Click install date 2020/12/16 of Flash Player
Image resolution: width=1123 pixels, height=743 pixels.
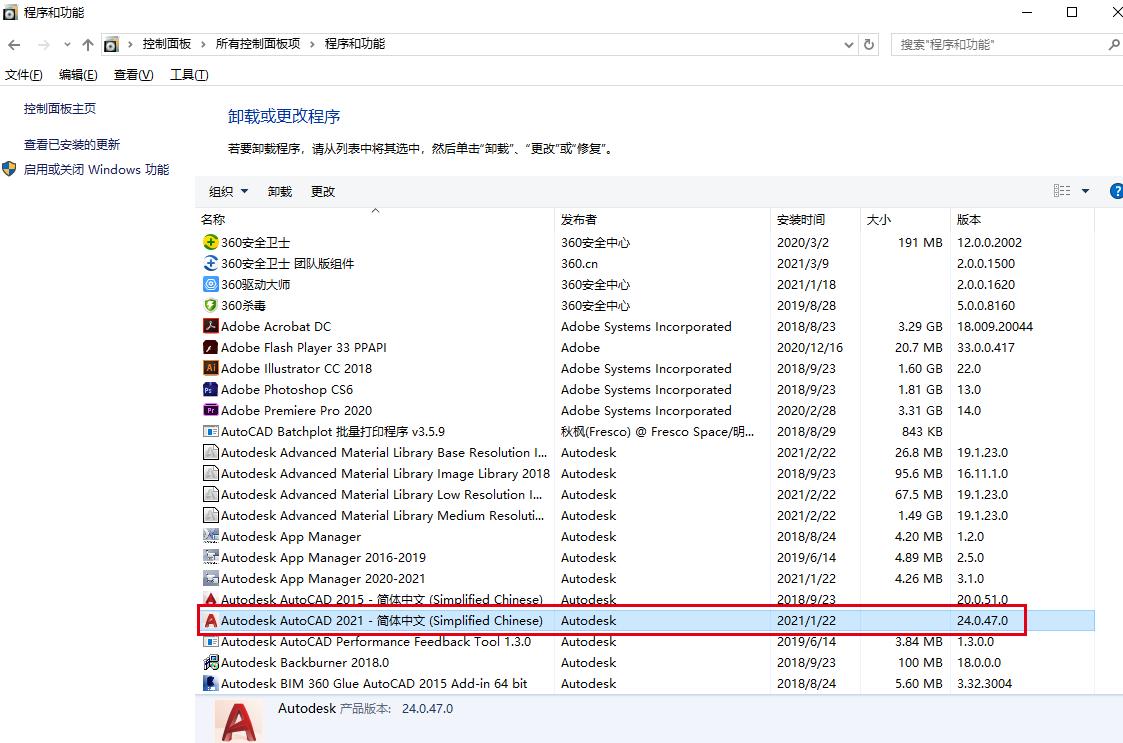(810, 347)
